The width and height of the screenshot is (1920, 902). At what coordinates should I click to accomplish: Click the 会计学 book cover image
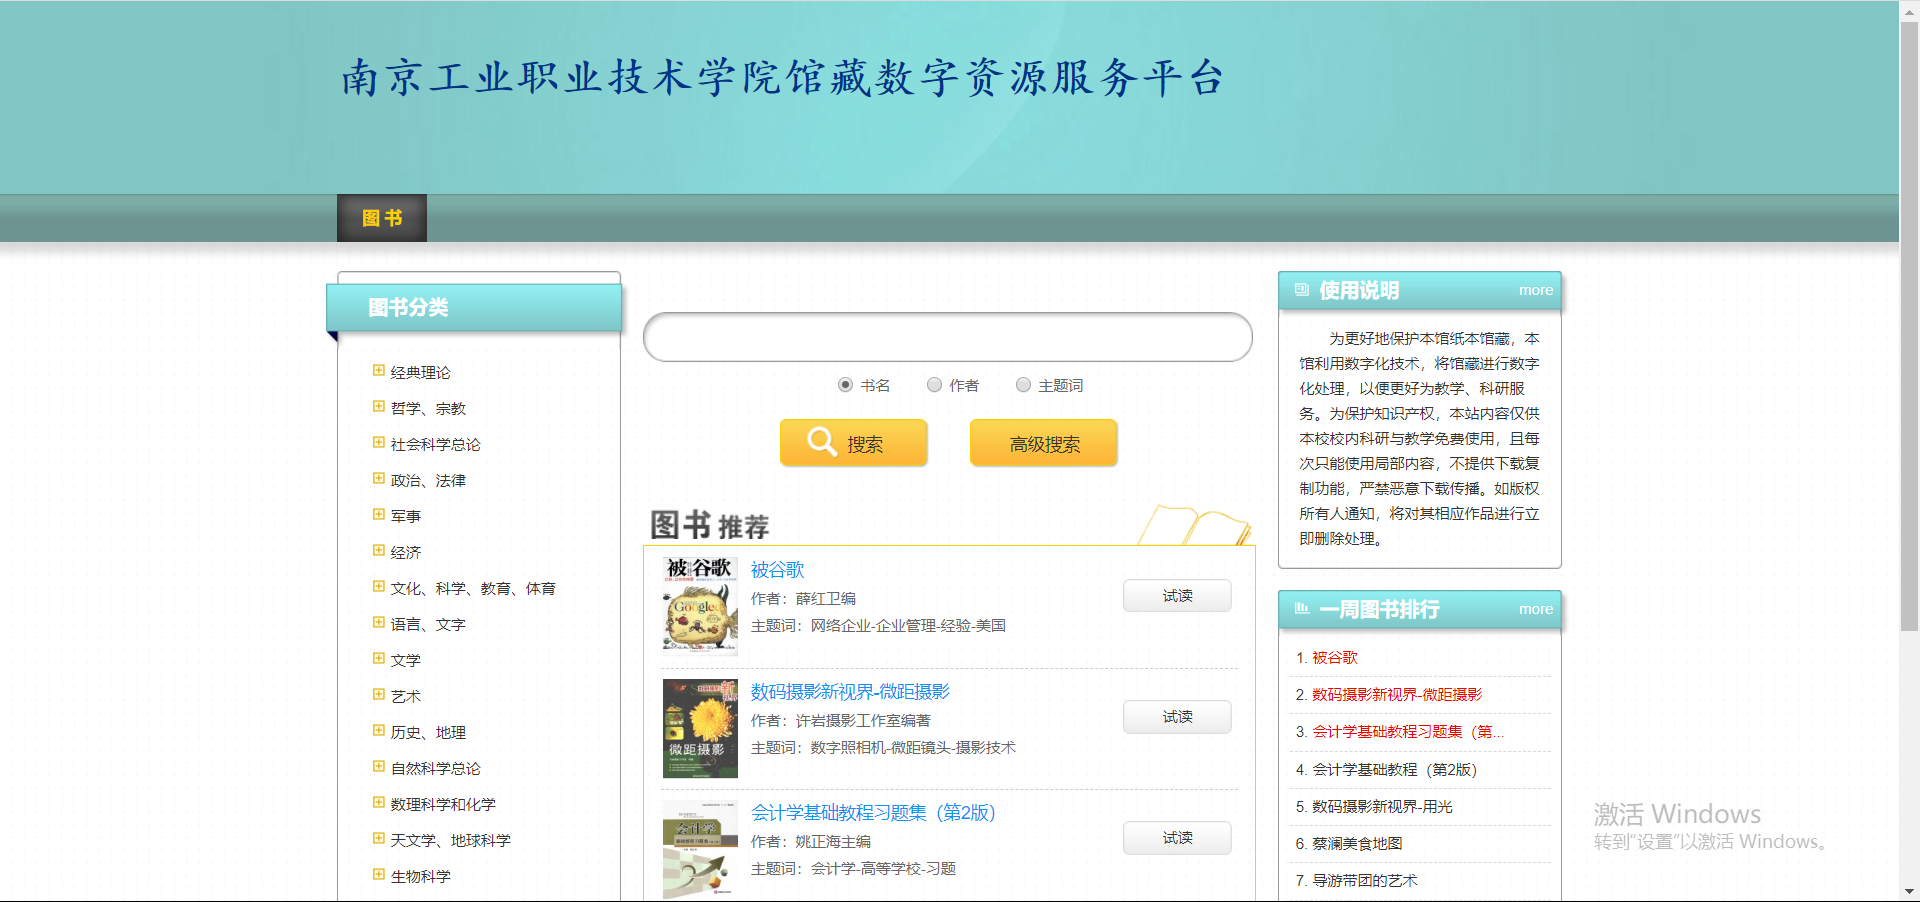tap(700, 849)
